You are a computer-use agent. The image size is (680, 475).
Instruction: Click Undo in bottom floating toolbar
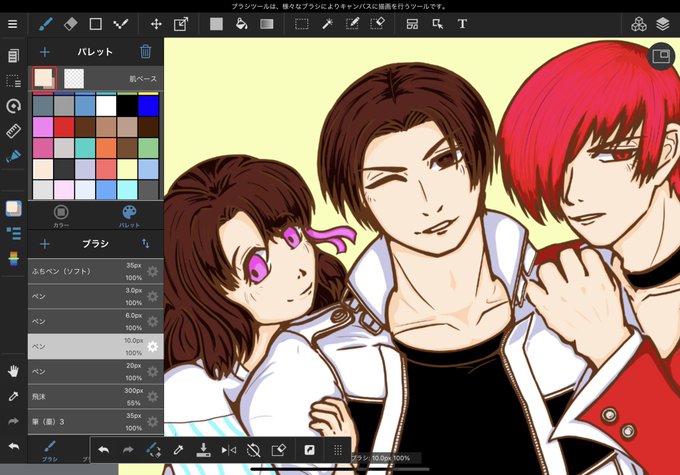[103, 450]
